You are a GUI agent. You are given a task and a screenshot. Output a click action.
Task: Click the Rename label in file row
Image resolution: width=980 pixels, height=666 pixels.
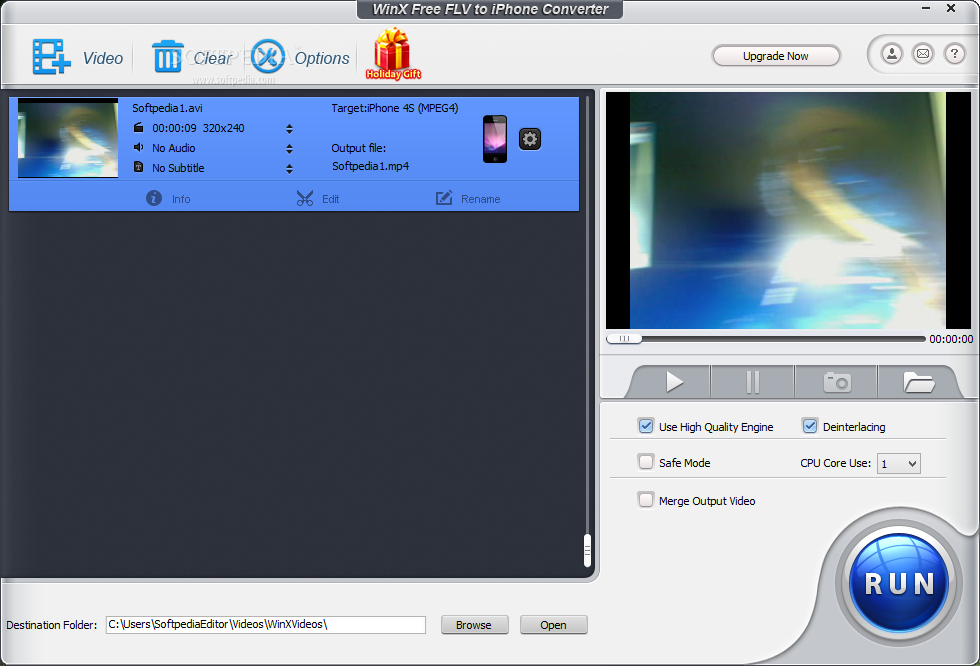(x=481, y=199)
